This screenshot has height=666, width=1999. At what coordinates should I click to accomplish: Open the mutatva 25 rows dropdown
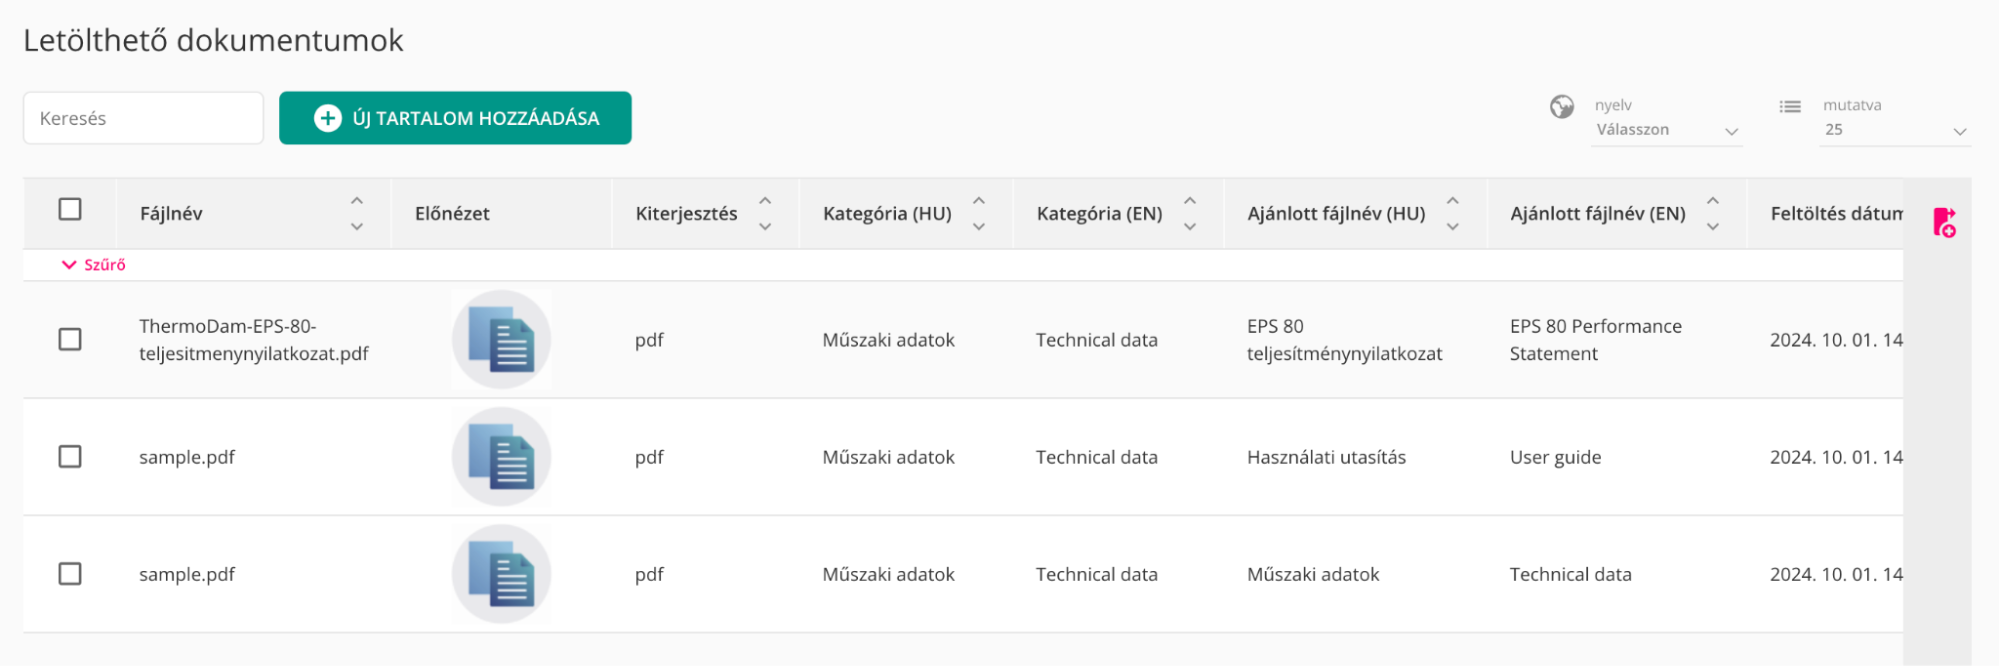click(x=1893, y=130)
